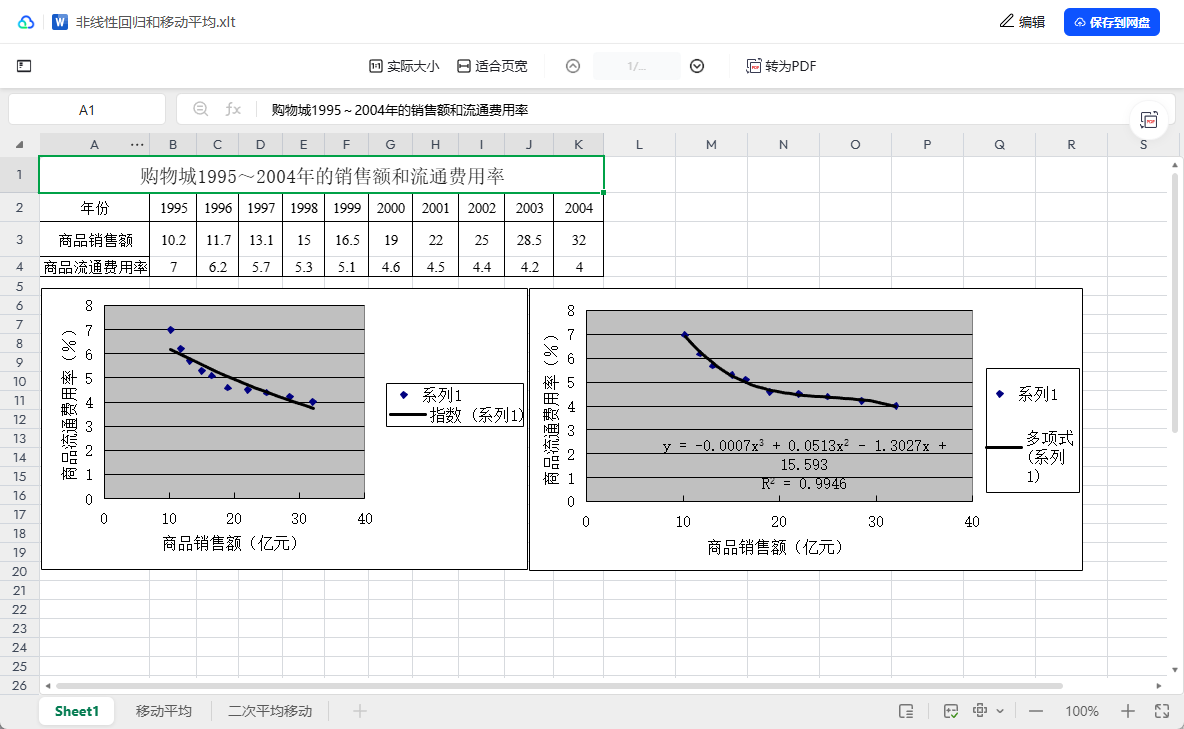The image size is (1184, 729).
Task: Toggle the magnifier search icon near formula bar
Action: pyautogui.click(x=200, y=109)
